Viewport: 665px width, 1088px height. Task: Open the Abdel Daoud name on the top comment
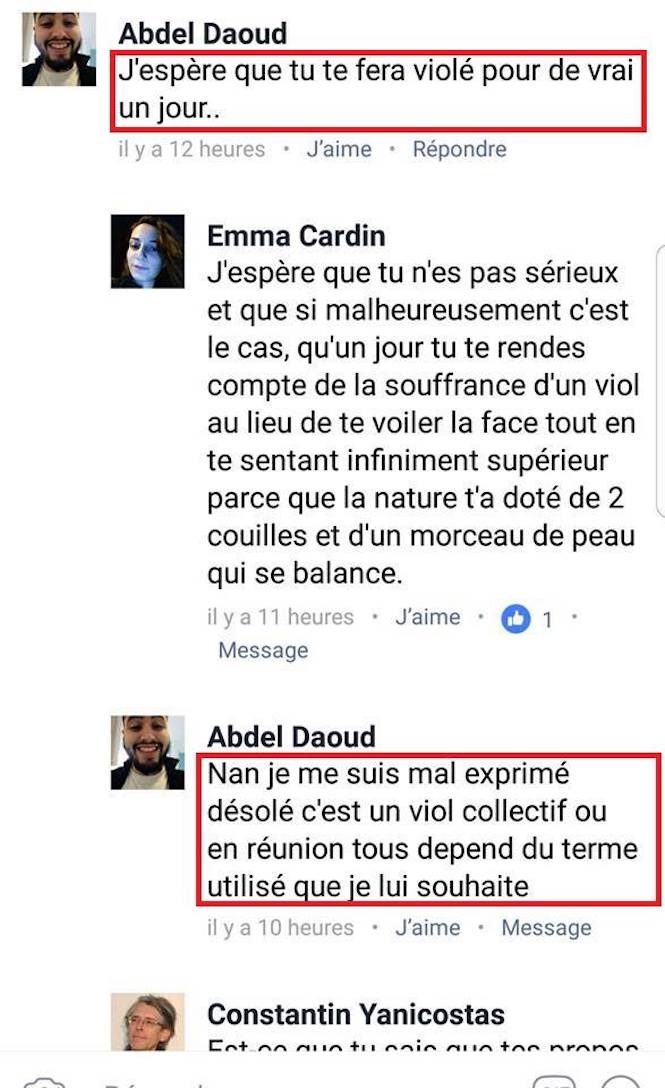coord(203,33)
